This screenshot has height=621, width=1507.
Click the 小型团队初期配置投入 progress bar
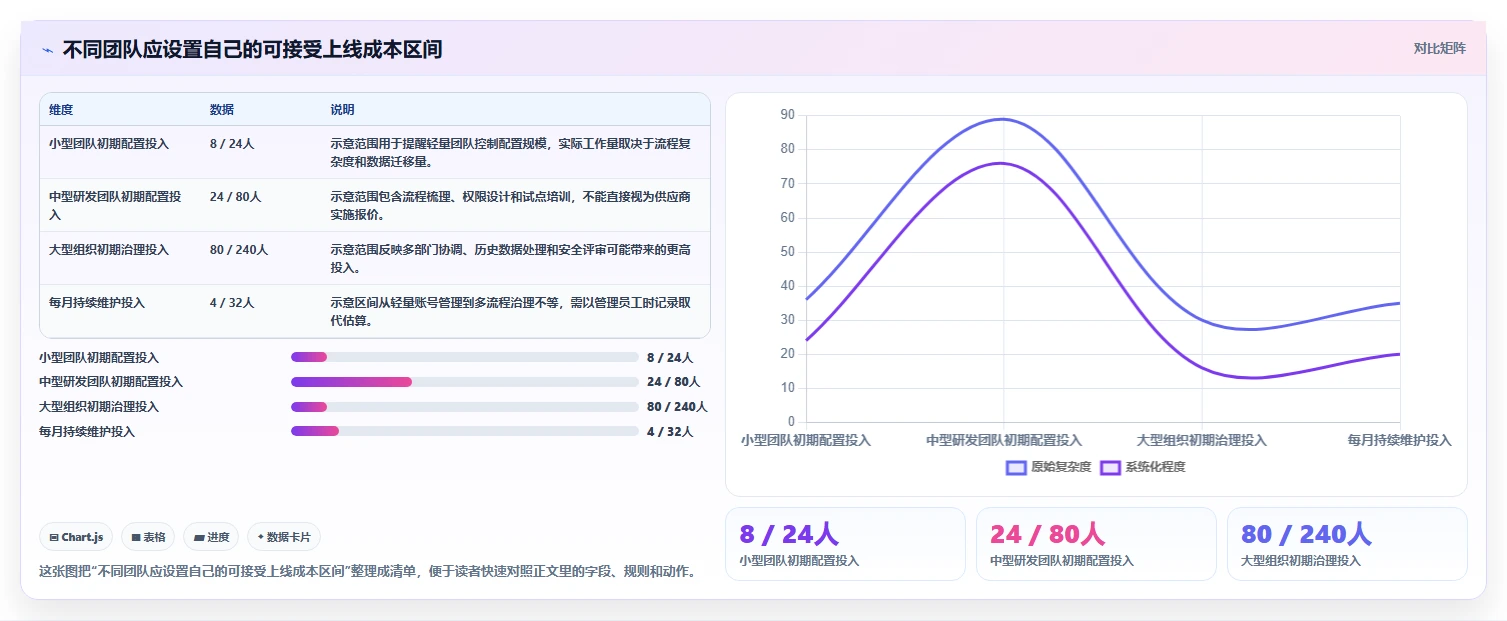coord(464,357)
